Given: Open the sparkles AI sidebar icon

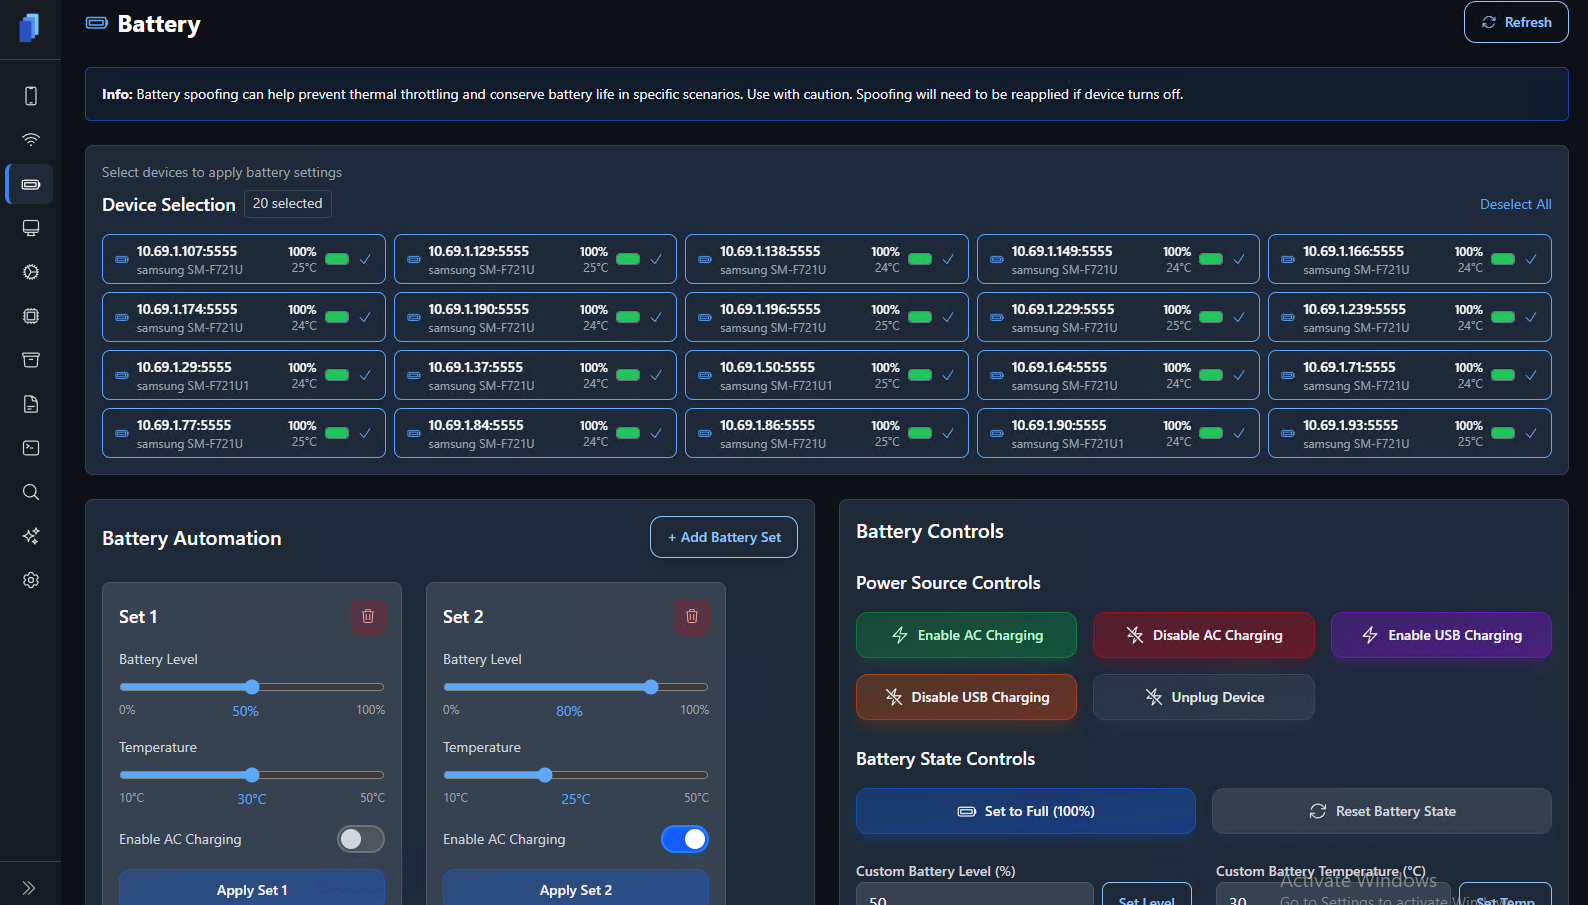Looking at the screenshot, I should tap(31, 536).
